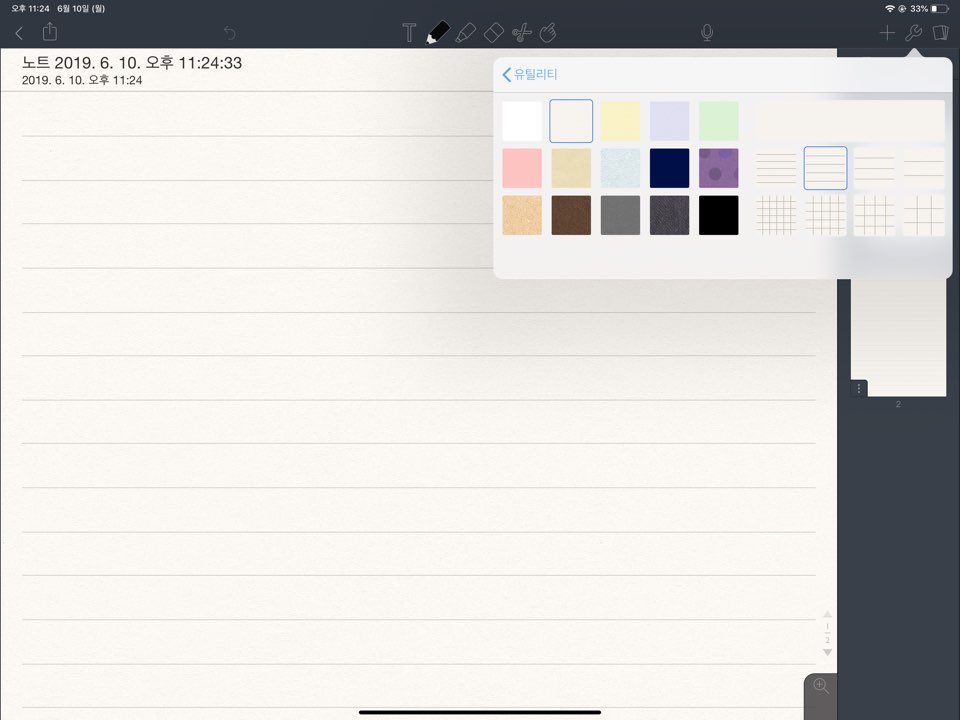The image size is (960, 720).
Task: Choose lavender paper color
Action: click(669, 121)
